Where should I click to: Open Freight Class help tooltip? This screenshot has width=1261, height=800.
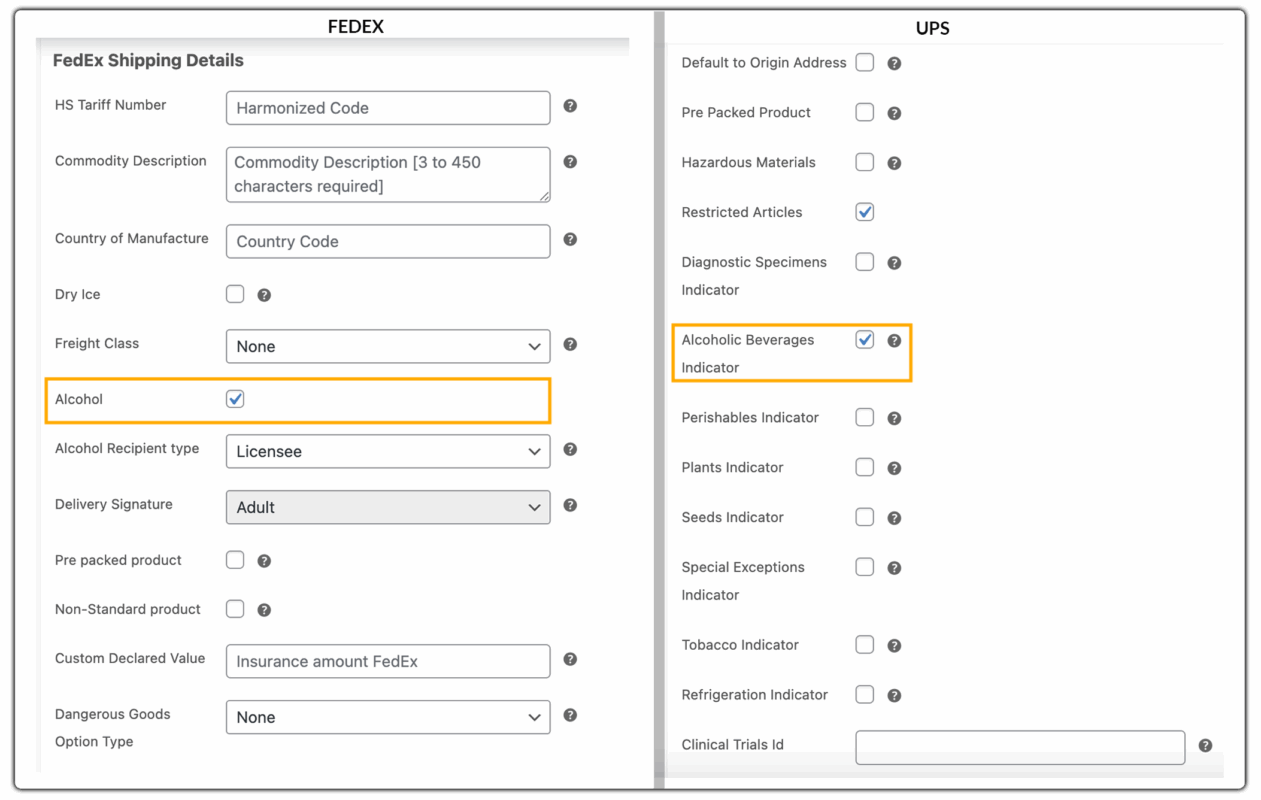(x=570, y=345)
